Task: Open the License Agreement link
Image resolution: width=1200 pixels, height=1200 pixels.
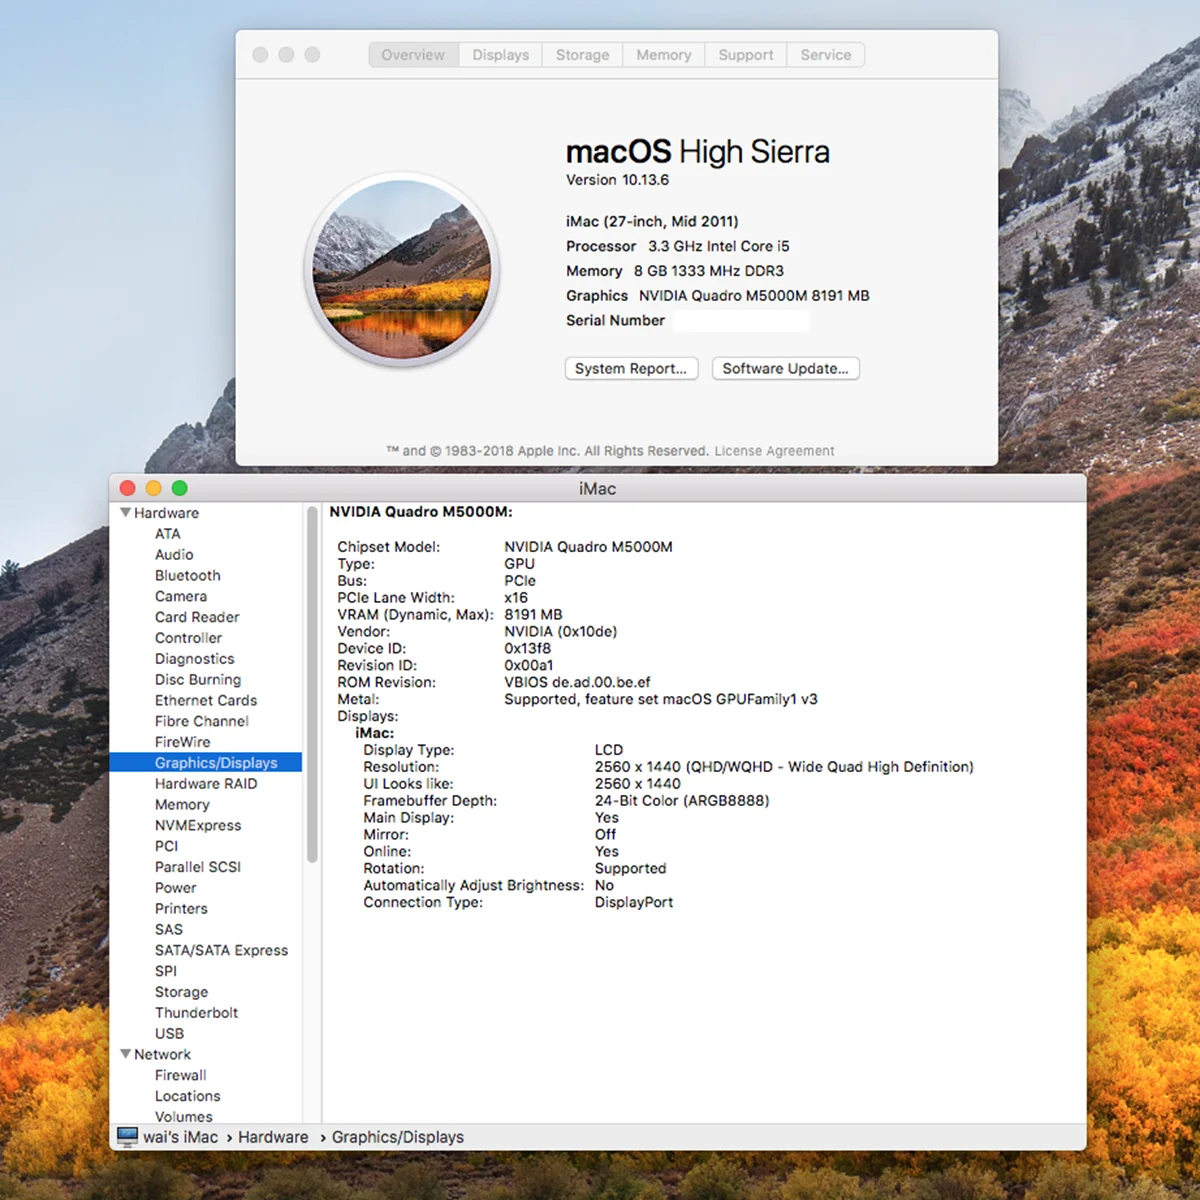Action: 774,451
